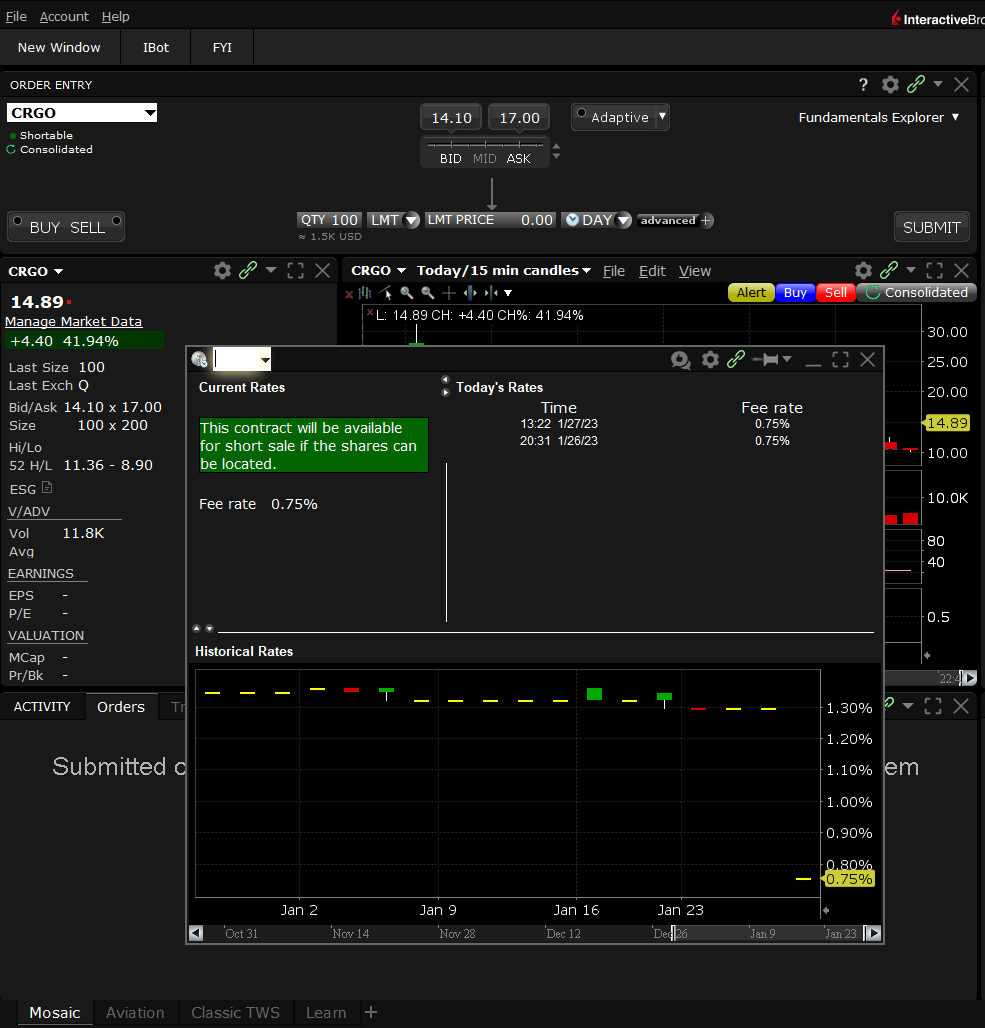Image resolution: width=985 pixels, height=1028 pixels.
Task: Expand the Adaptive algo dropdown arrow
Action: click(x=662, y=117)
